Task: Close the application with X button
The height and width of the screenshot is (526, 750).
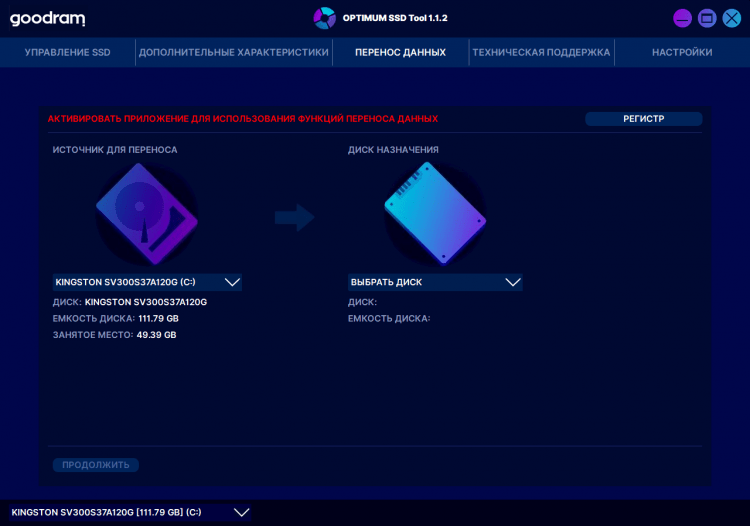Action: coord(731,19)
